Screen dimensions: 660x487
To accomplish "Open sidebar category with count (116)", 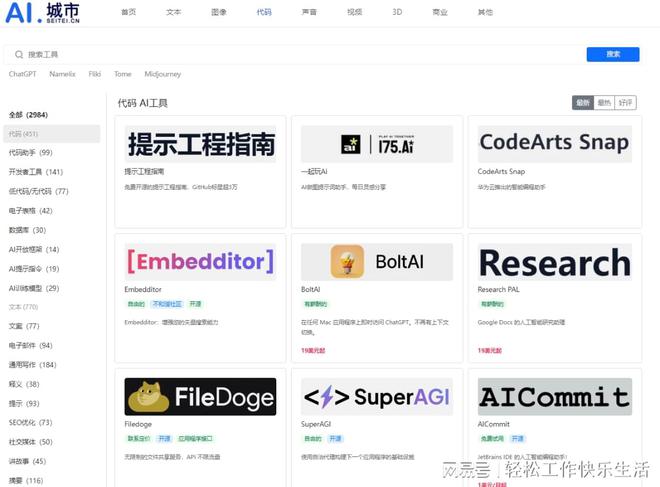I will point(26,480).
